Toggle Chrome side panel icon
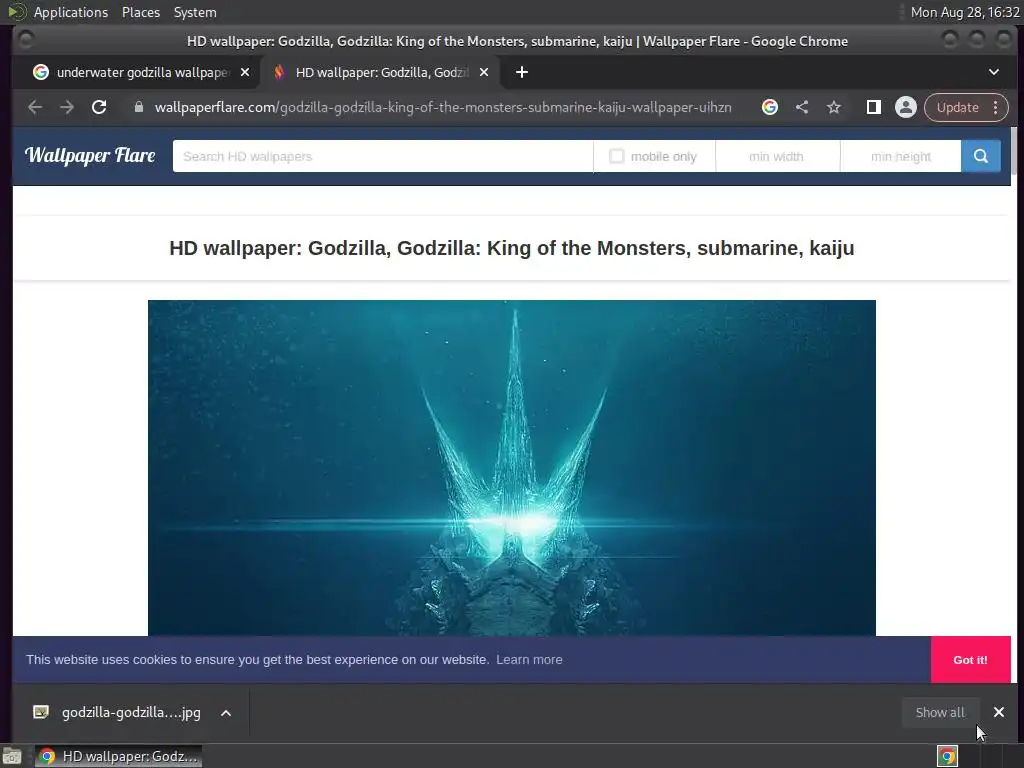Screen dimensions: 1024x768 click(x=874, y=107)
